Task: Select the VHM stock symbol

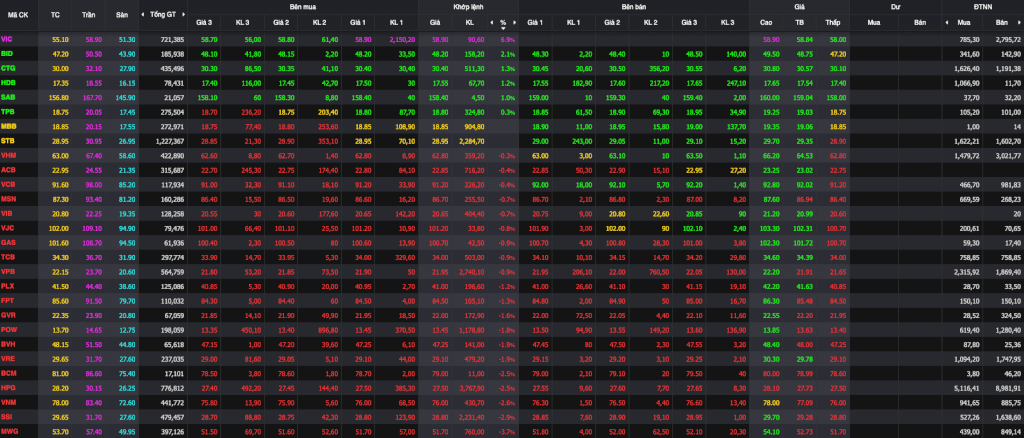Action: (8, 155)
